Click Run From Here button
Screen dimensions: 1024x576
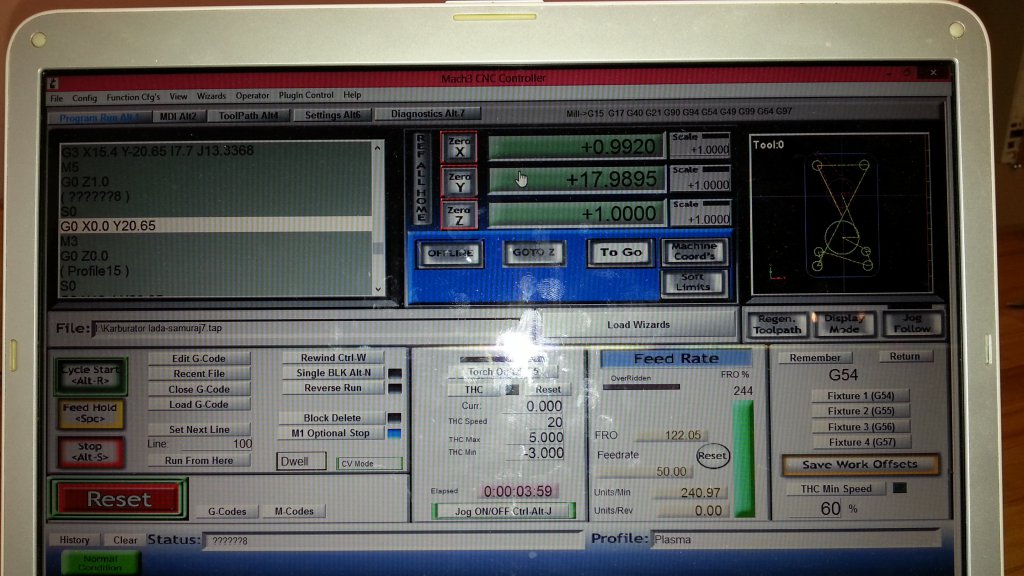[x=199, y=460]
